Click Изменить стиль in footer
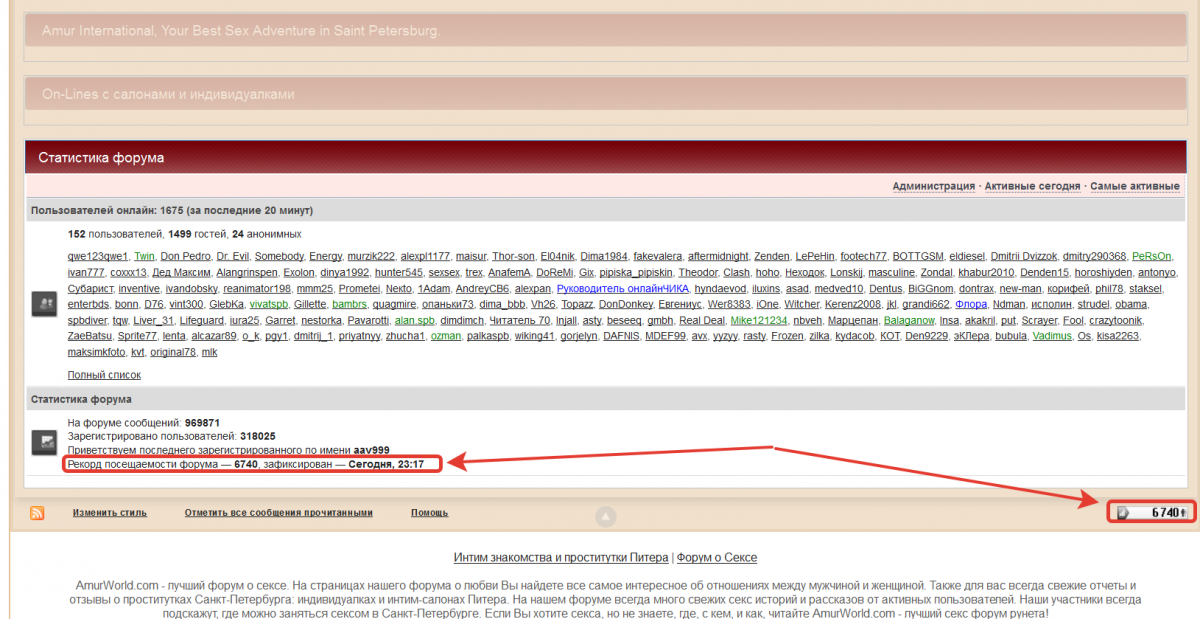This screenshot has width=1200, height=619. [x=109, y=513]
